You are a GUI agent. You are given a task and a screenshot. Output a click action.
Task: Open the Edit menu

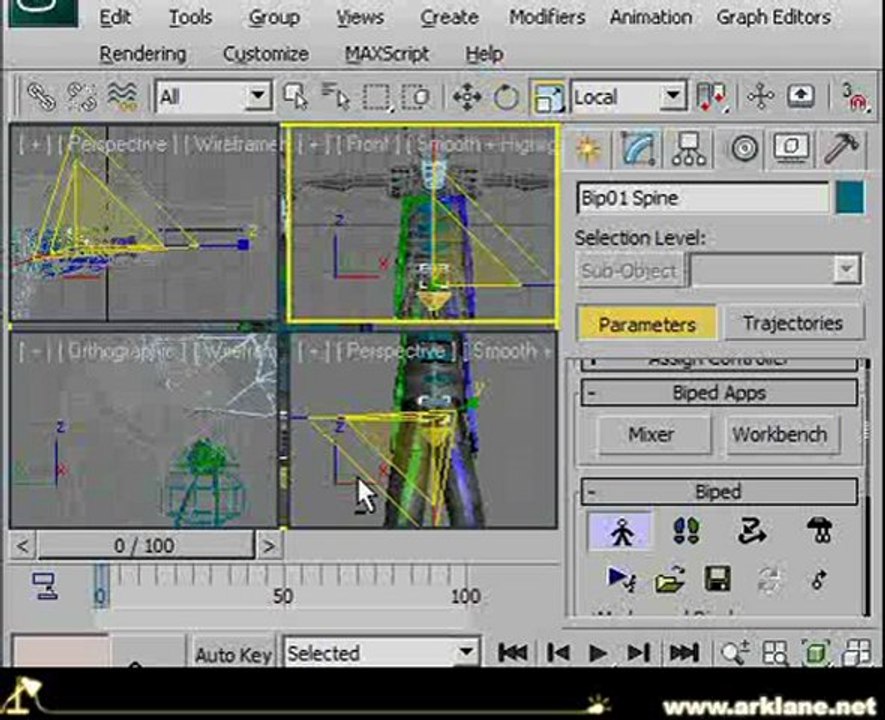115,17
